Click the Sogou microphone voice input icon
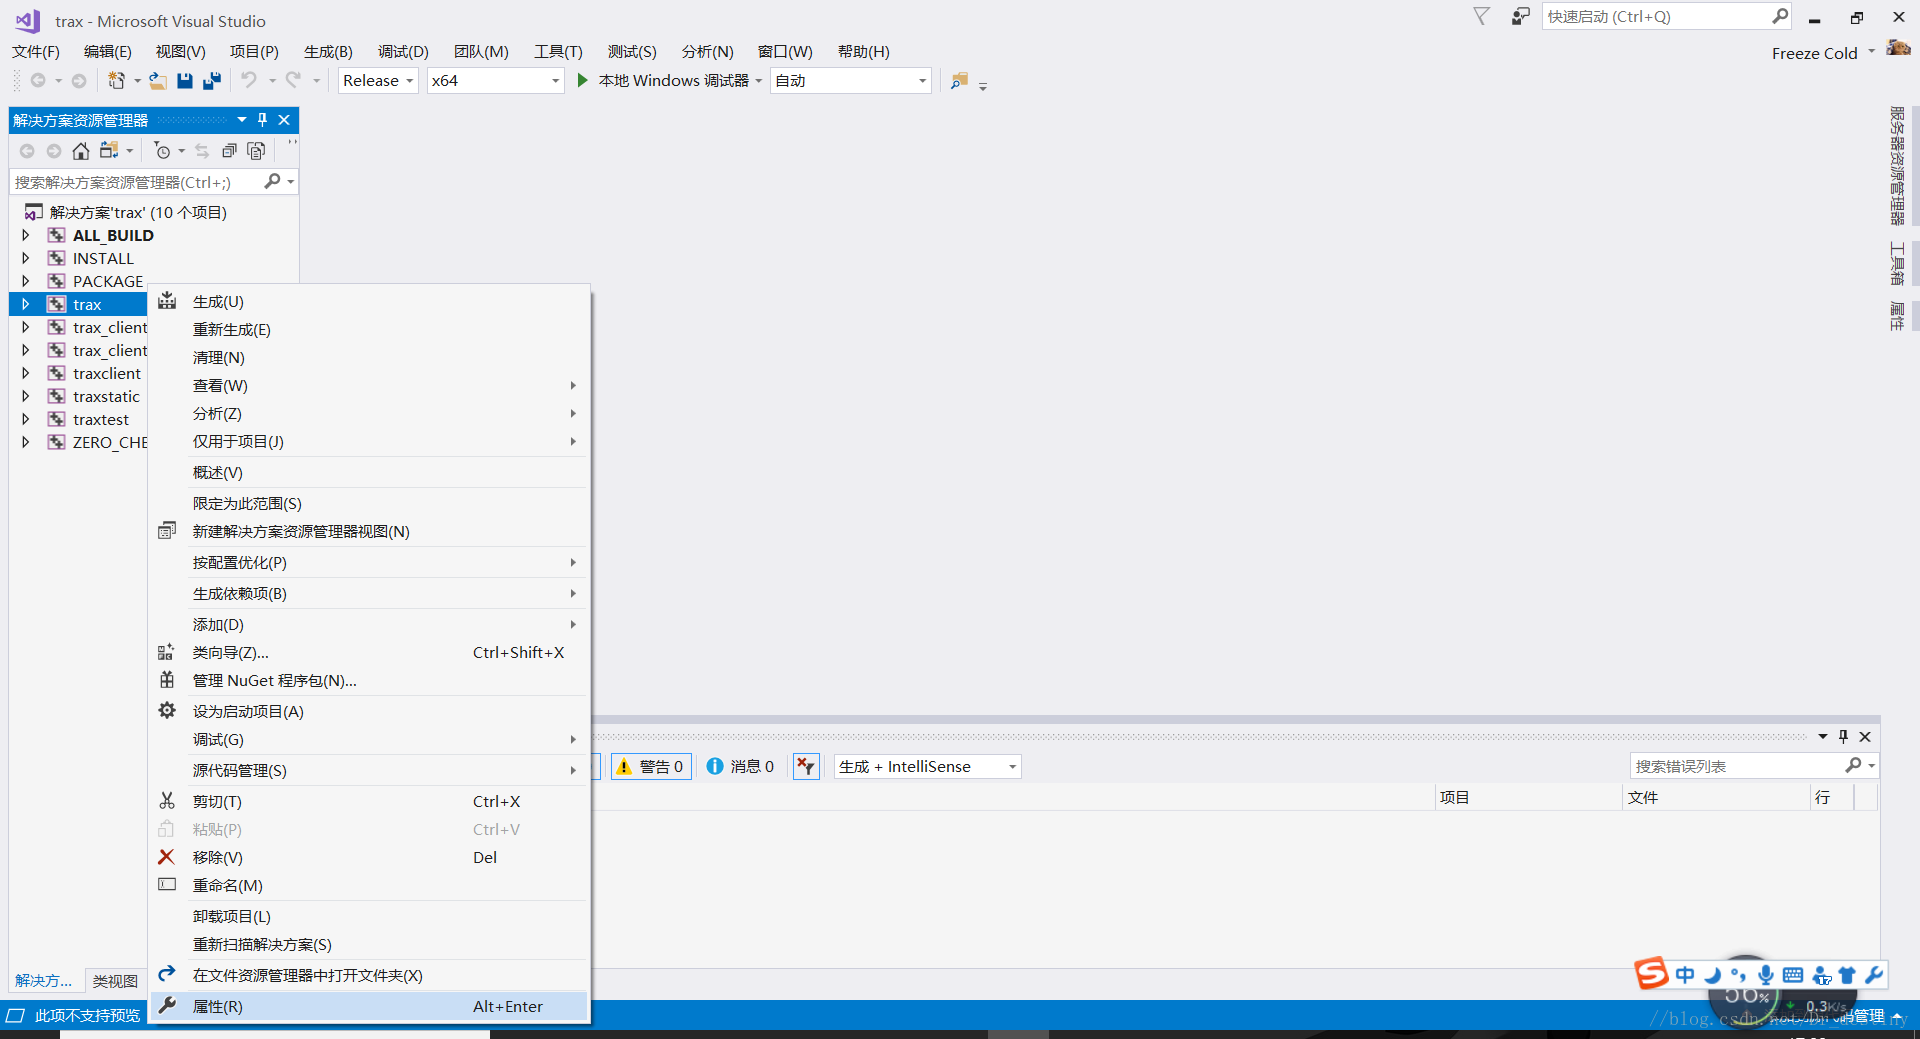1920x1039 pixels. click(x=1766, y=975)
